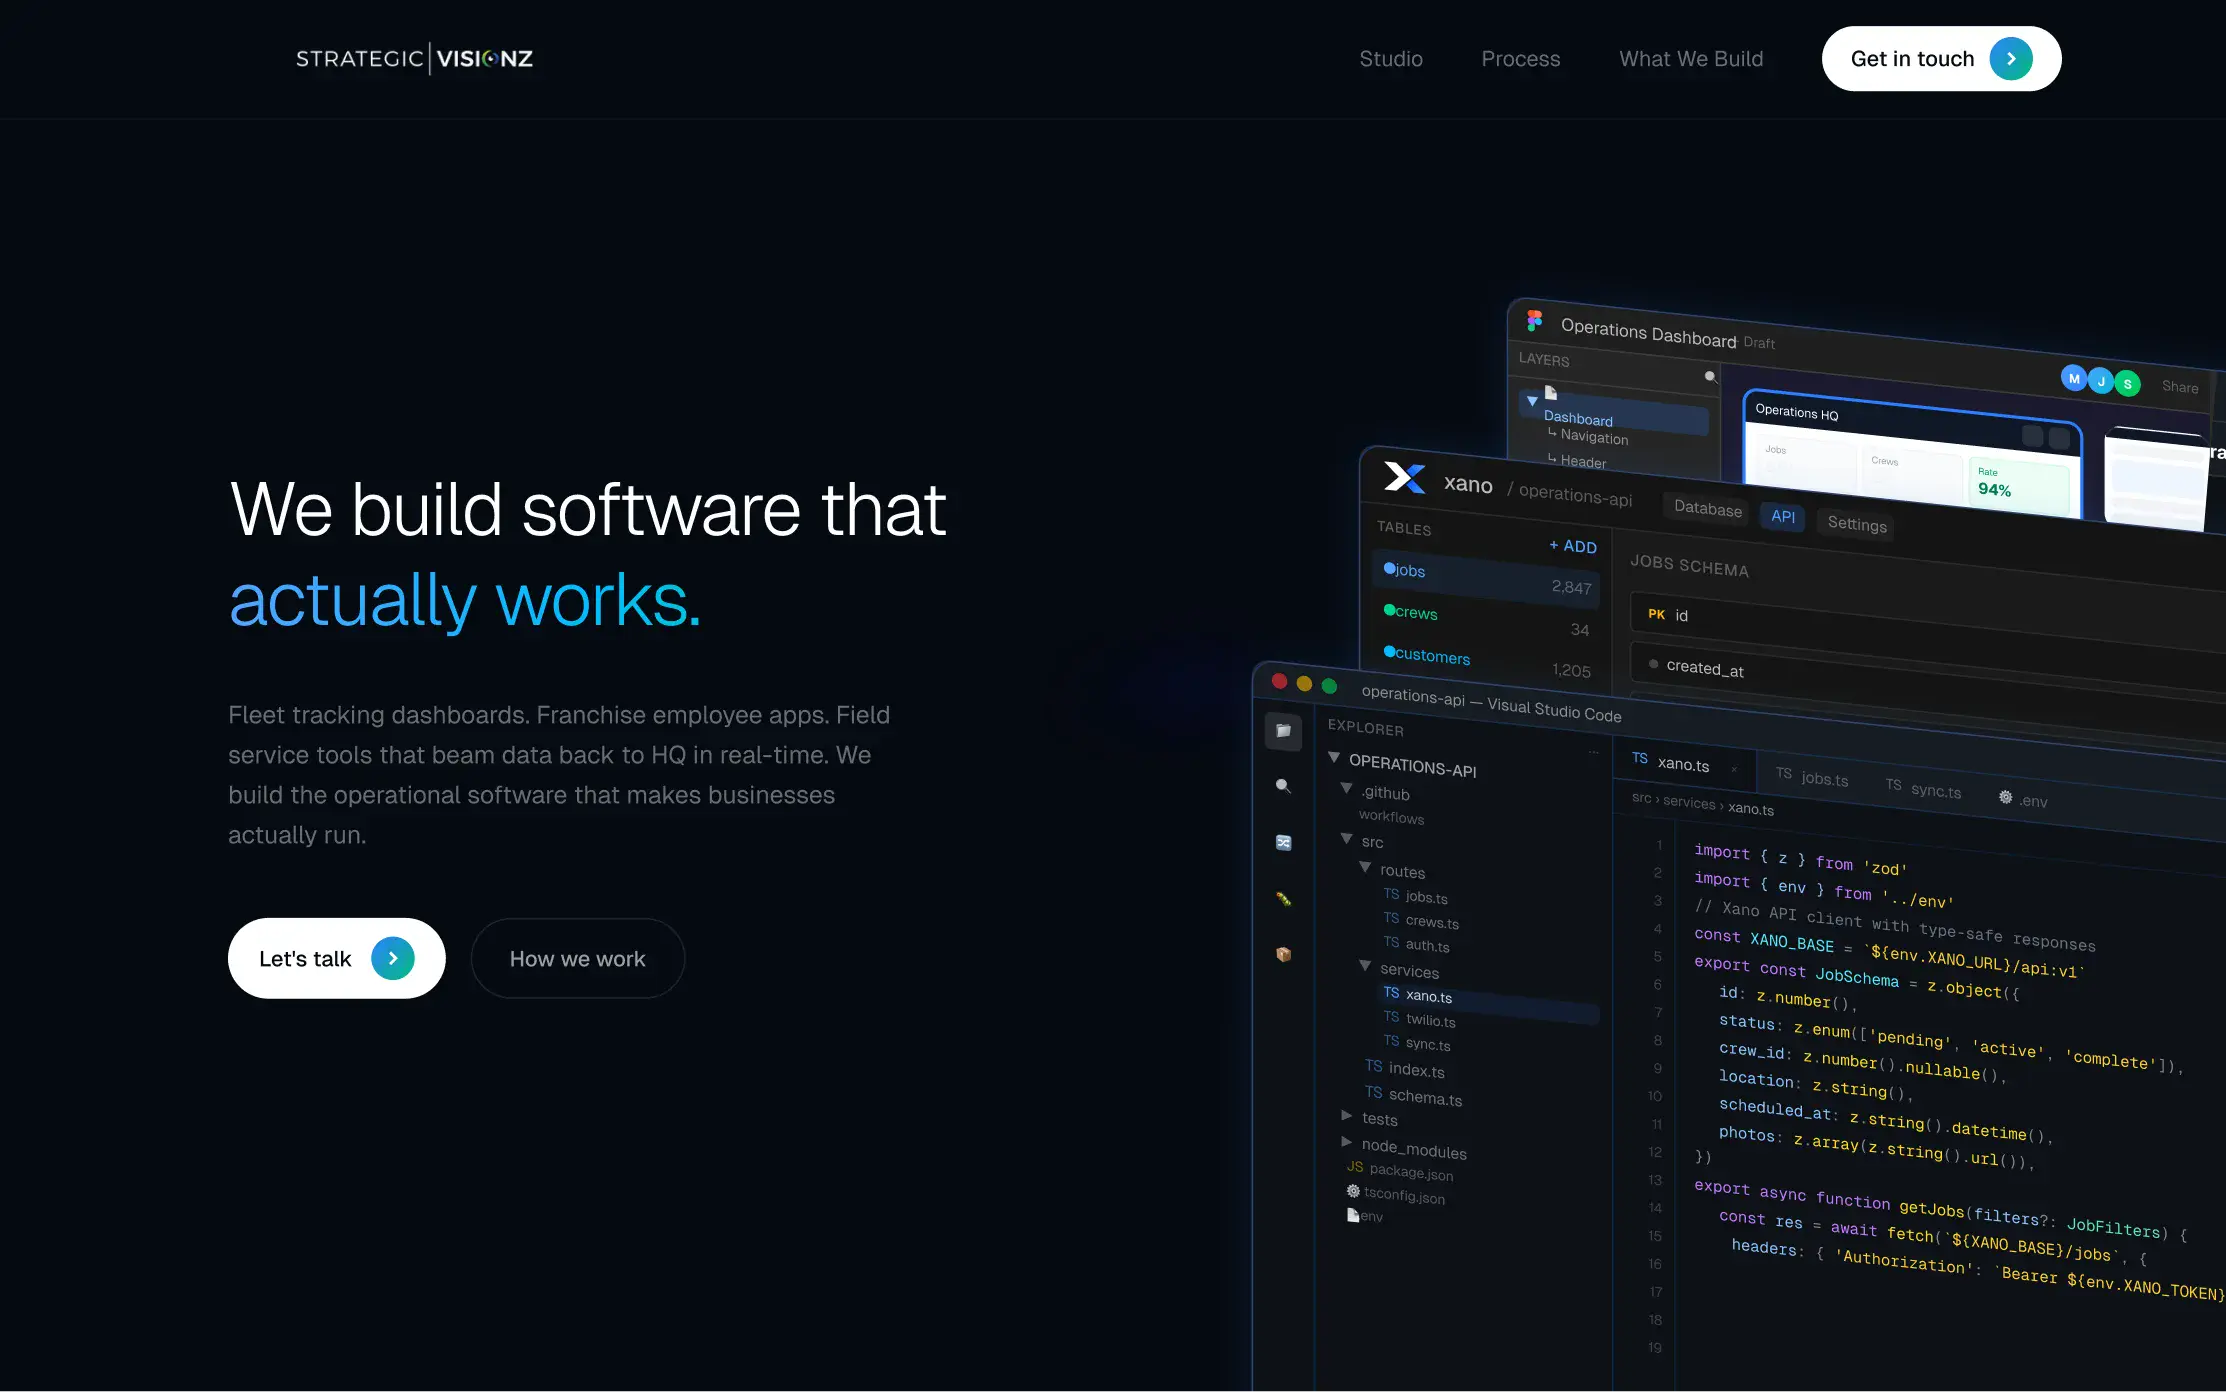Expand the tests folder in Explorer

(x=1345, y=1119)
